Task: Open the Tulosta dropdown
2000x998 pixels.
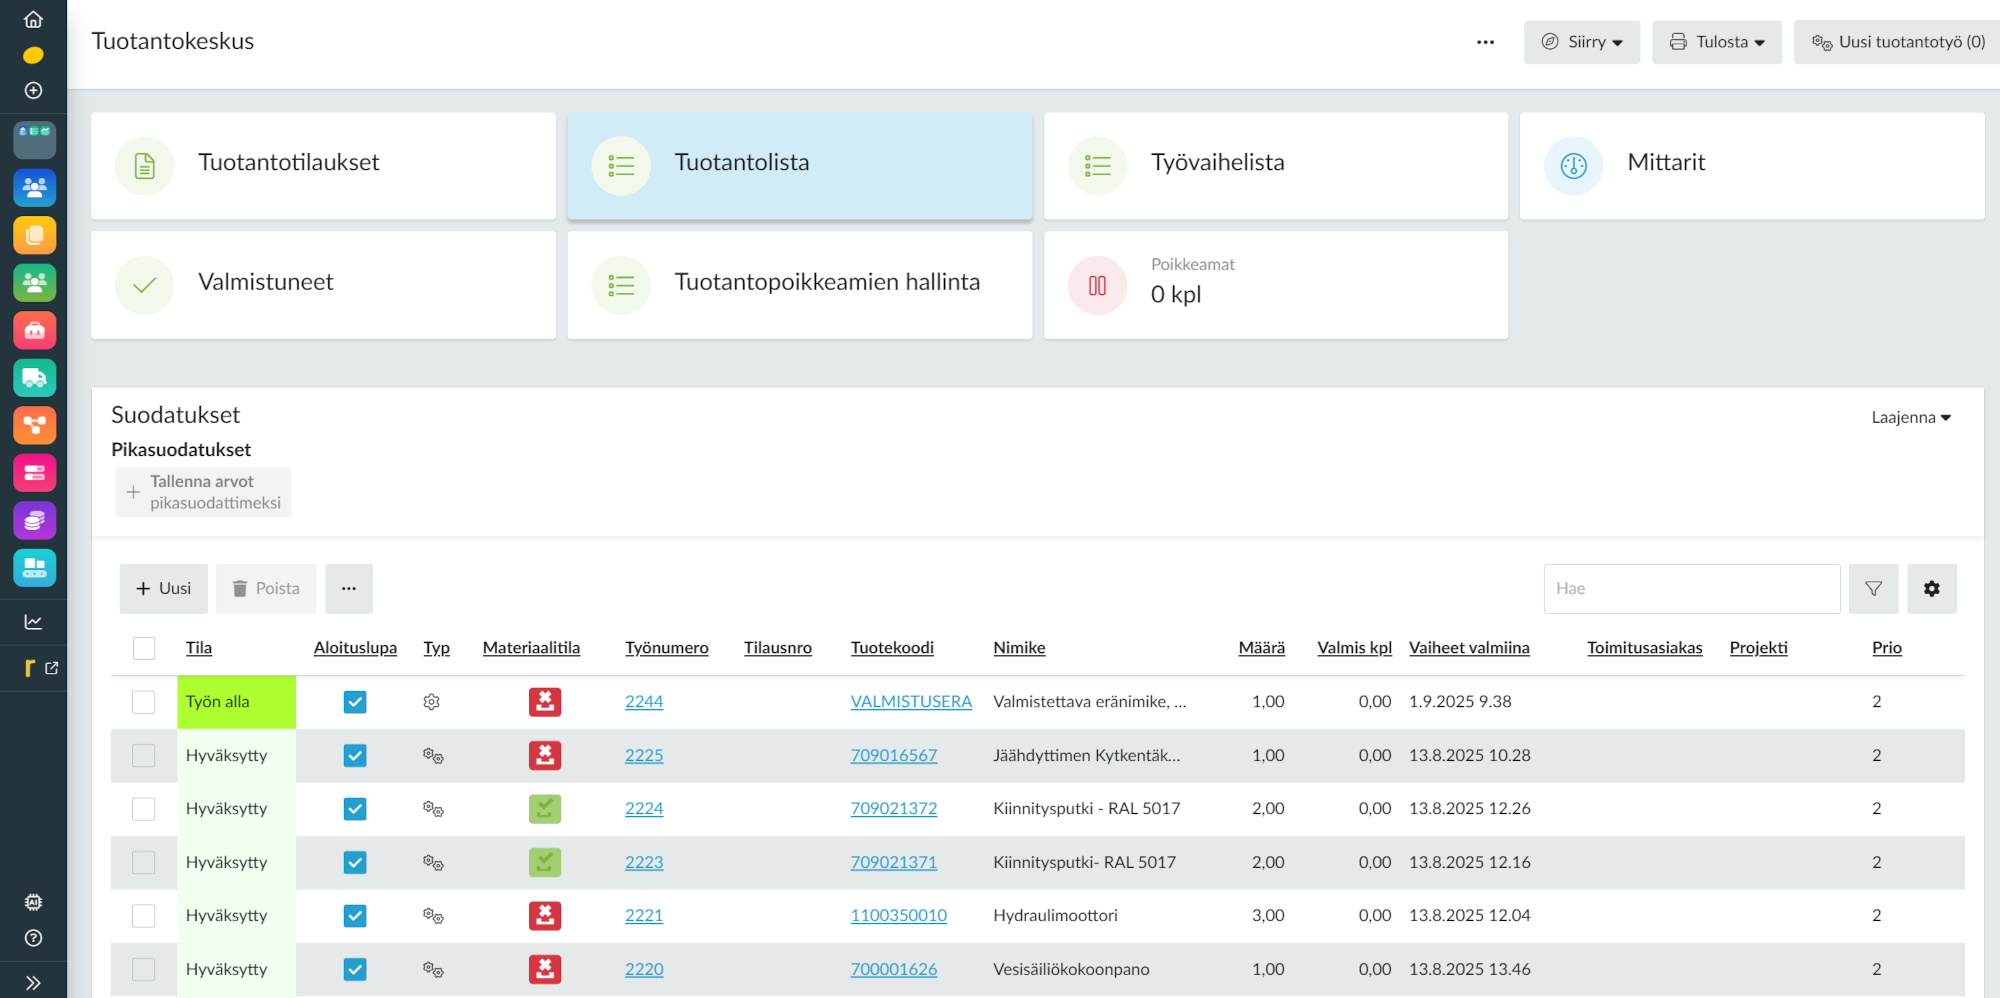Action: pos(1716,41)
